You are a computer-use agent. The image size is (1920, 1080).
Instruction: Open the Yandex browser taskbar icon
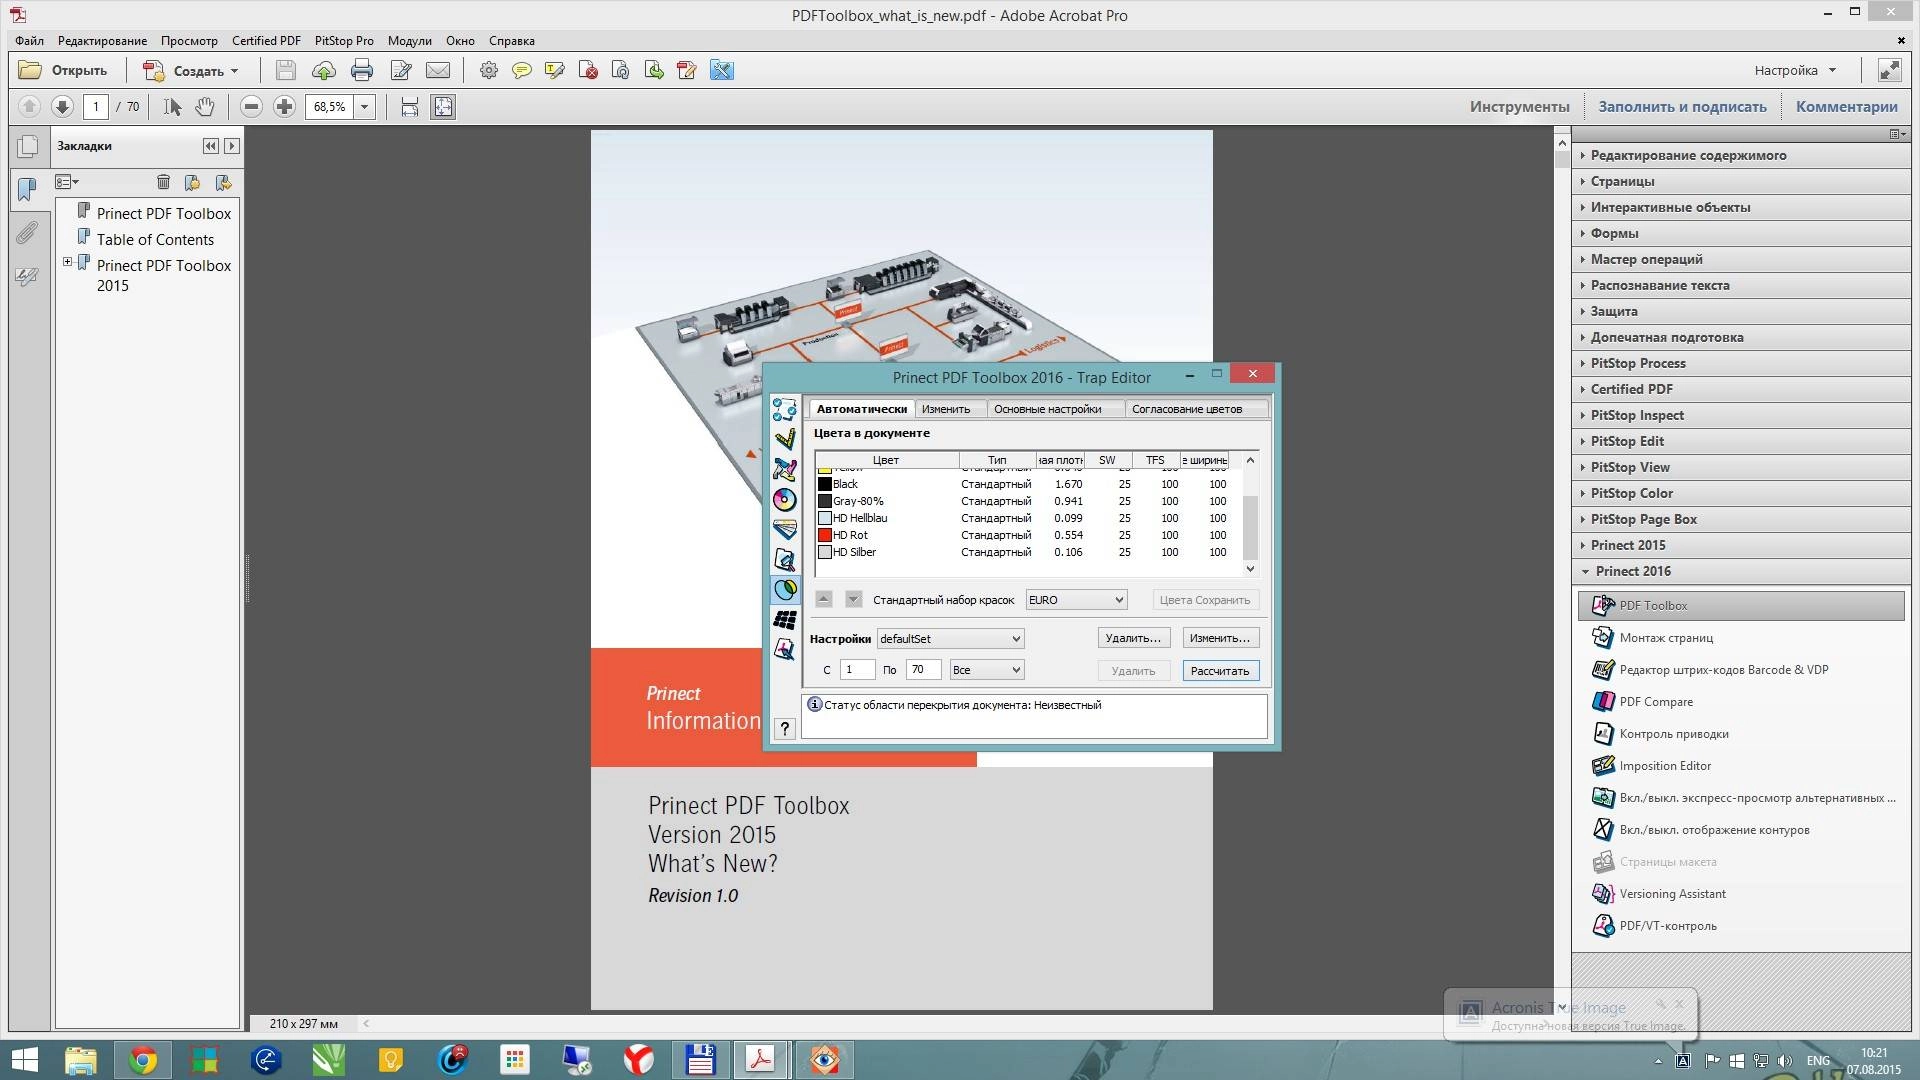(x=638, y=1060)
